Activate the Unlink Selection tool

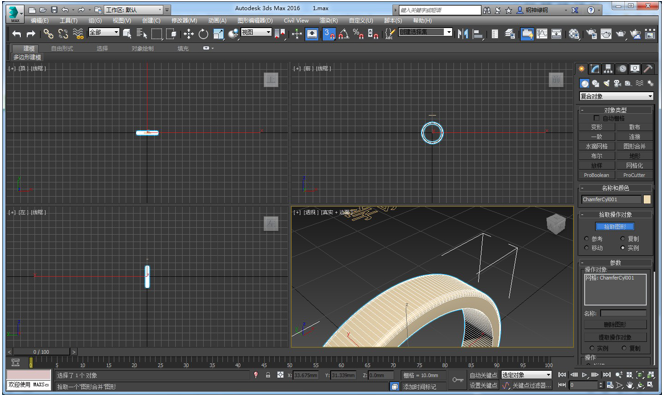tap(63, 34)
